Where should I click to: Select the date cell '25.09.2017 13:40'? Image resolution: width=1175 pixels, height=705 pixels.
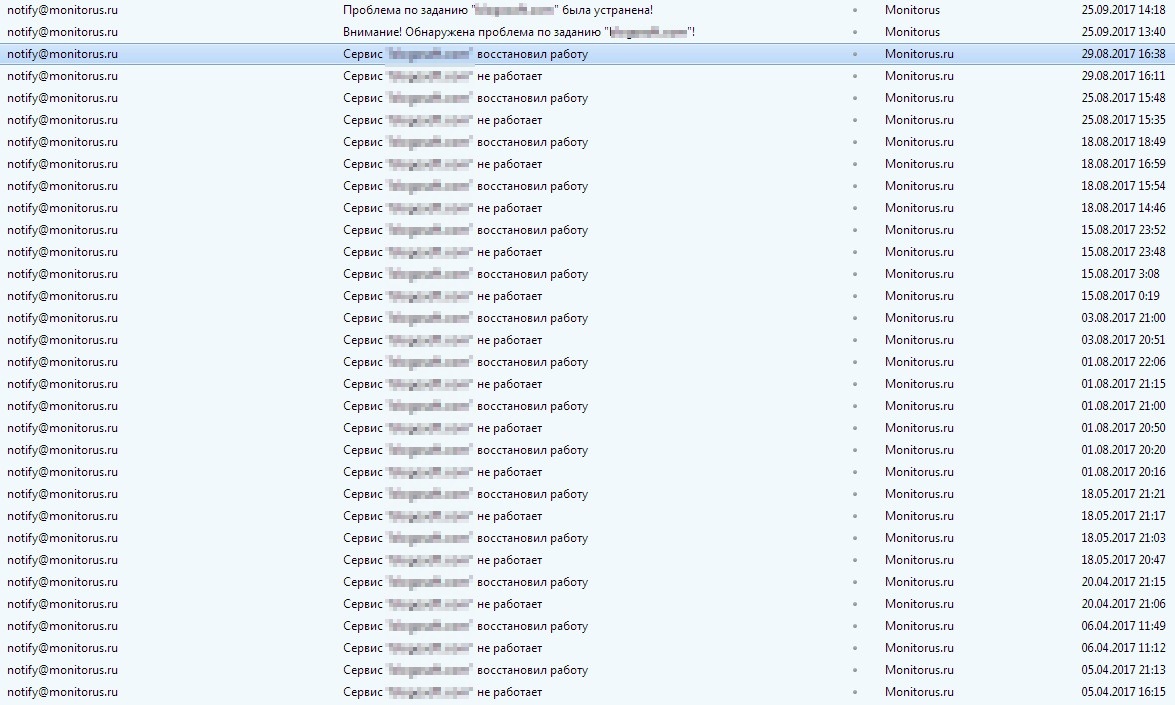pyautogui.click(x=1123, y=31)
